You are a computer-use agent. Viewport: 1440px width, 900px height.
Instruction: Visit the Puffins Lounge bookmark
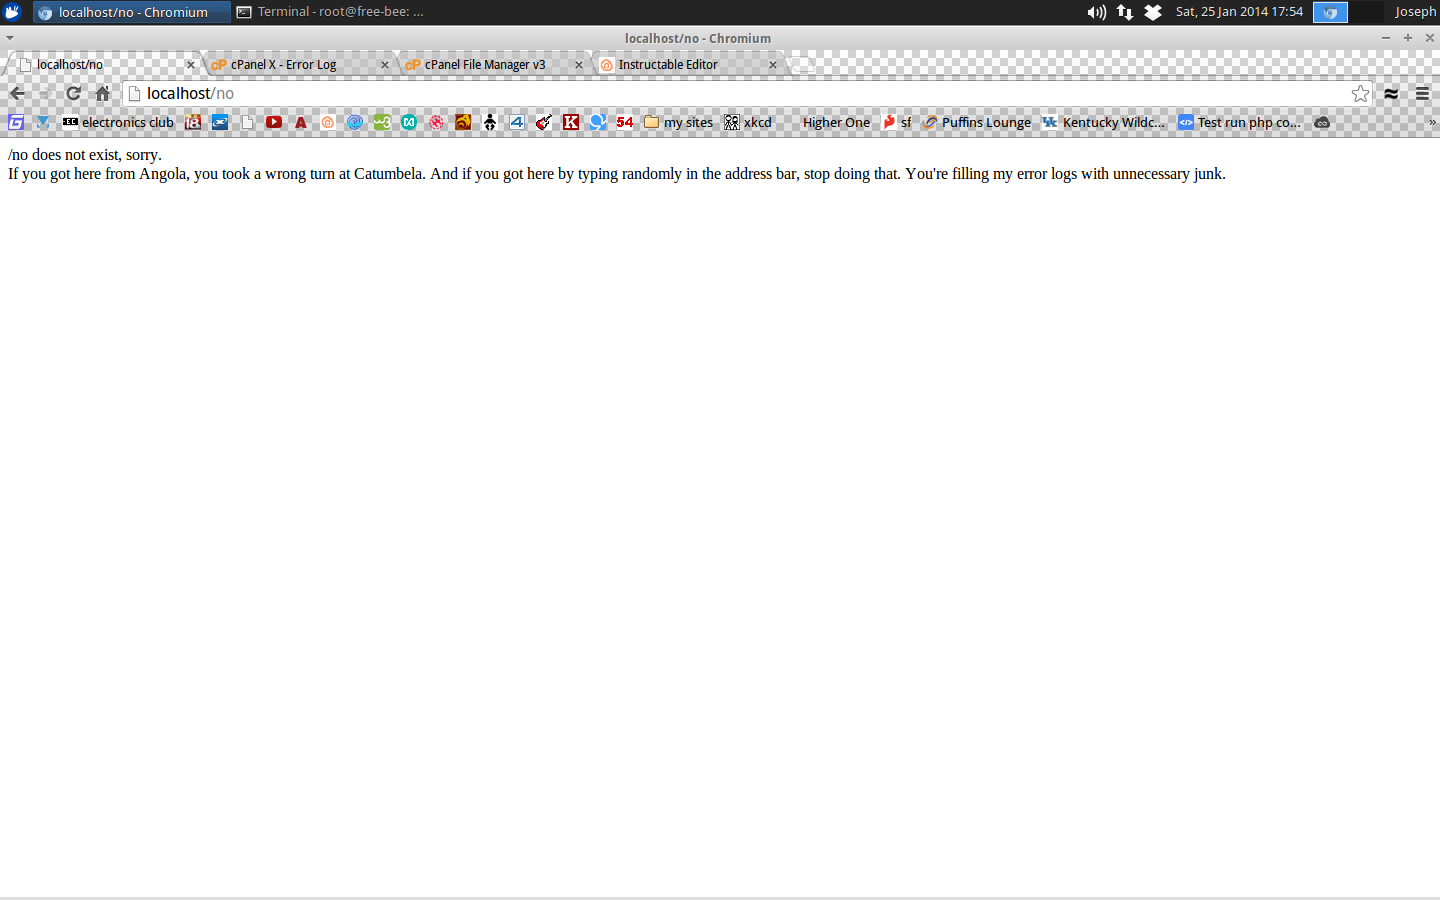tap(977, 122)
